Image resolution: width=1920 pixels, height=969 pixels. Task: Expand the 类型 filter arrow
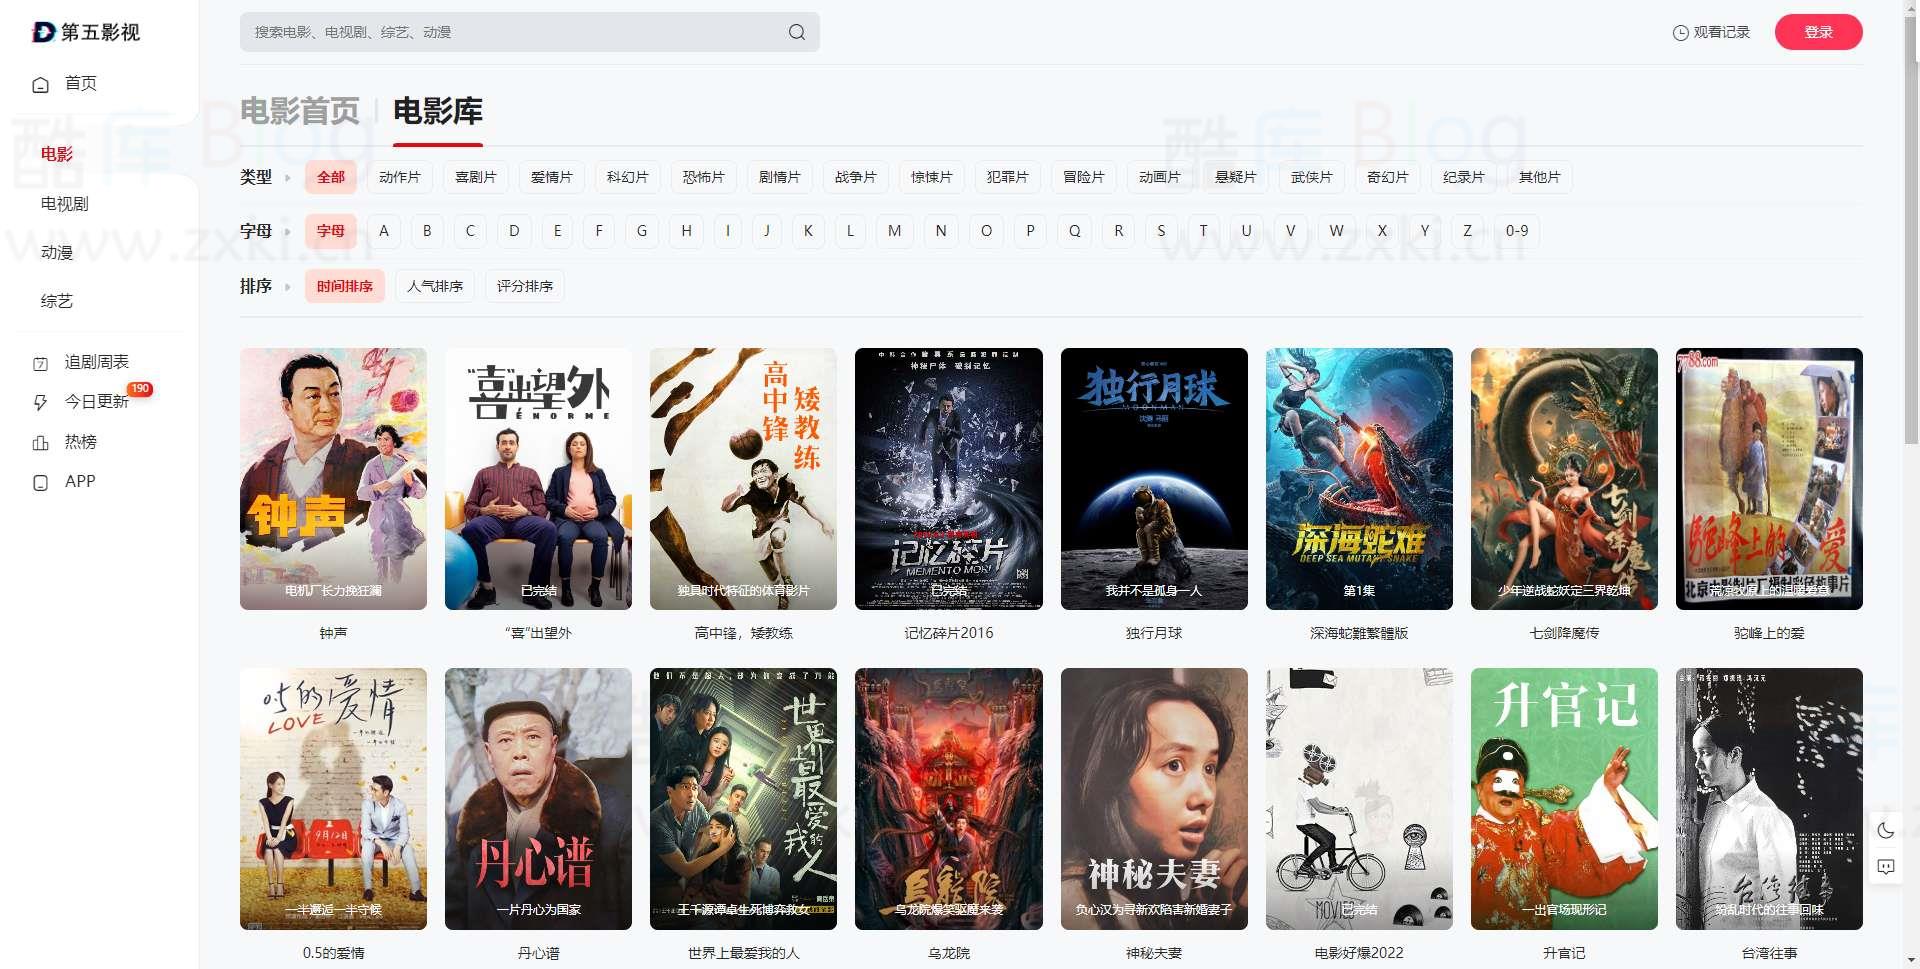pos(288,178)
